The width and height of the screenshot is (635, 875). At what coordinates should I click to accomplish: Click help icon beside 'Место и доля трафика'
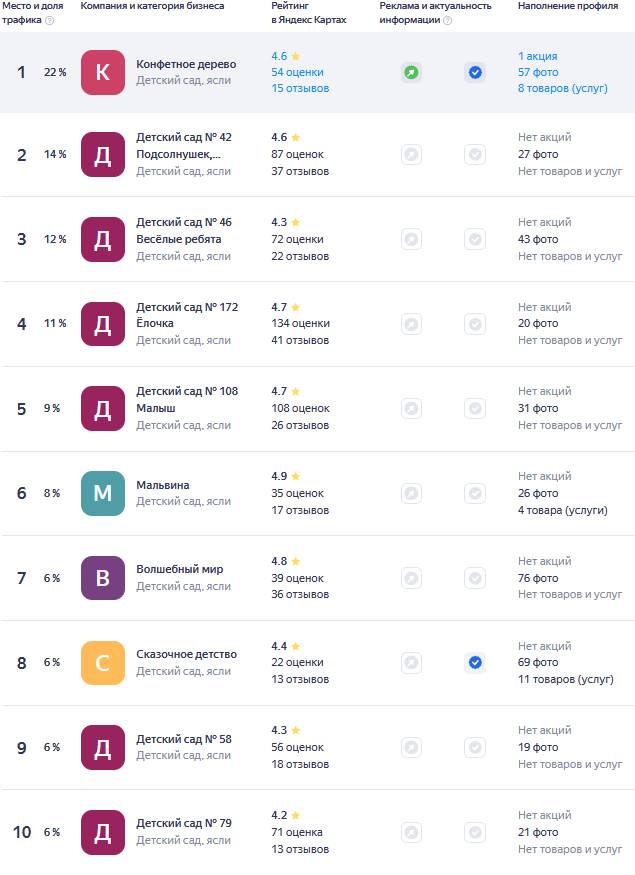50,20
